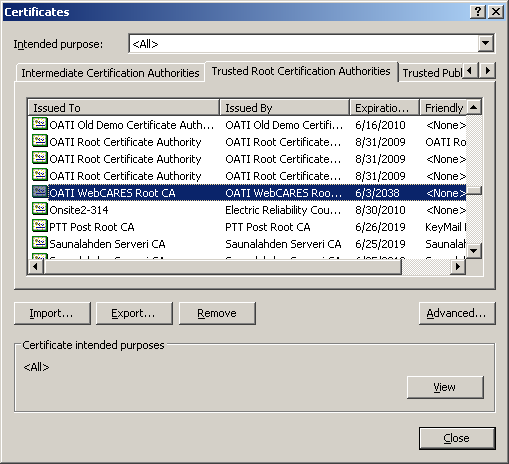Open Advanced... options
Screen dimensions: 509x464
point(457,313)
